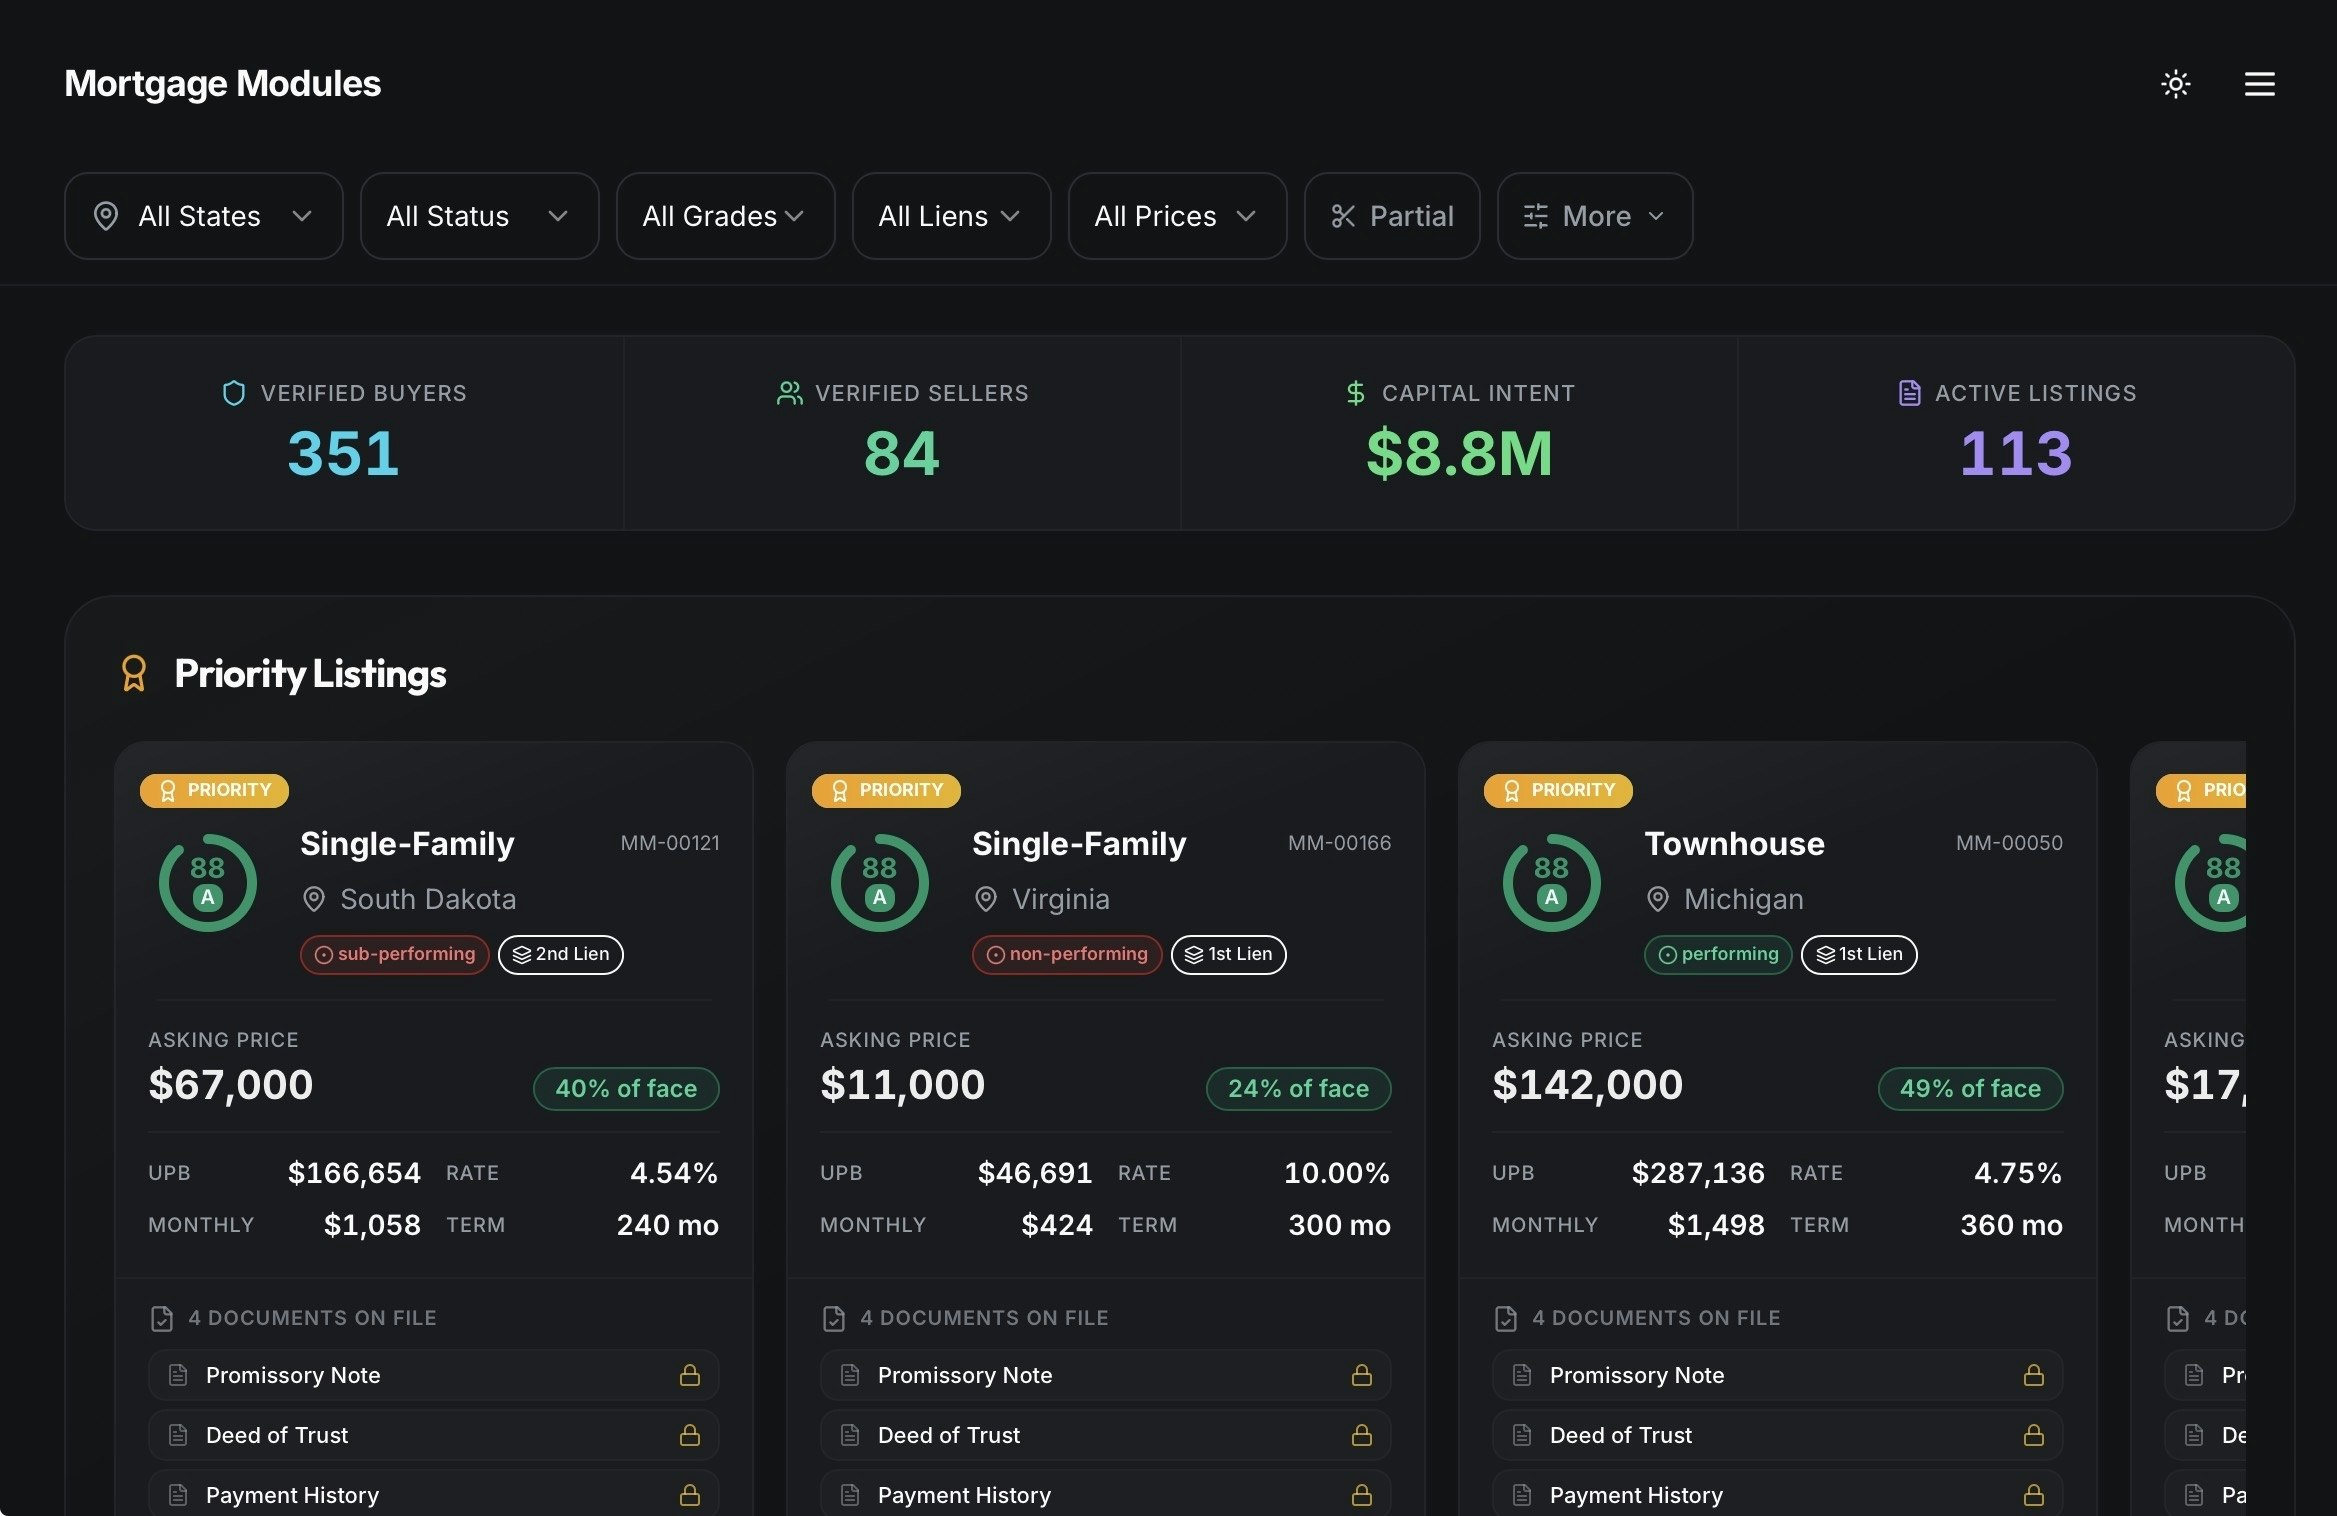Expand the All States dropdown
This screenshot has width=2337, height=1516.
coord(203,216)
